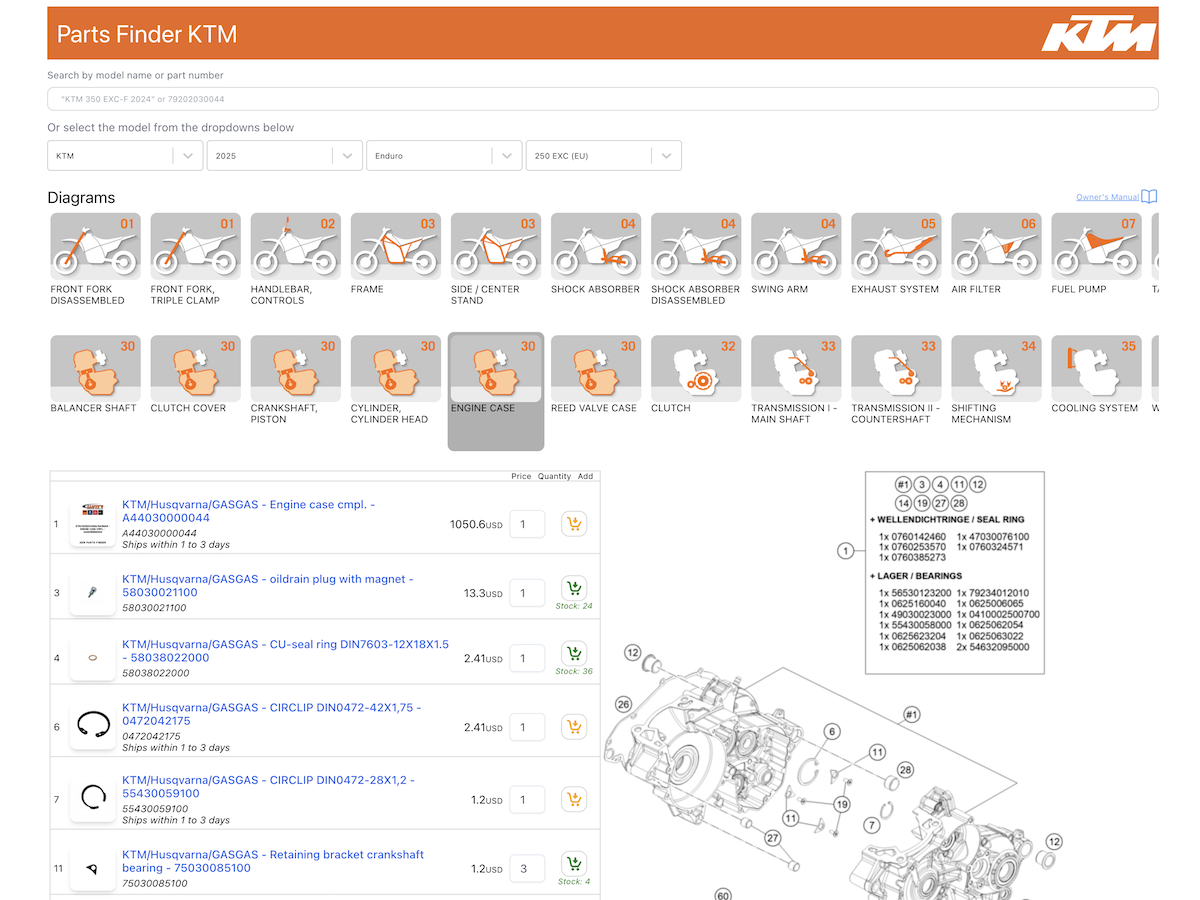This screenshot has width=1200, height=900.
Task: Click the oildrain plug part thumbnail
Action: 92,593
